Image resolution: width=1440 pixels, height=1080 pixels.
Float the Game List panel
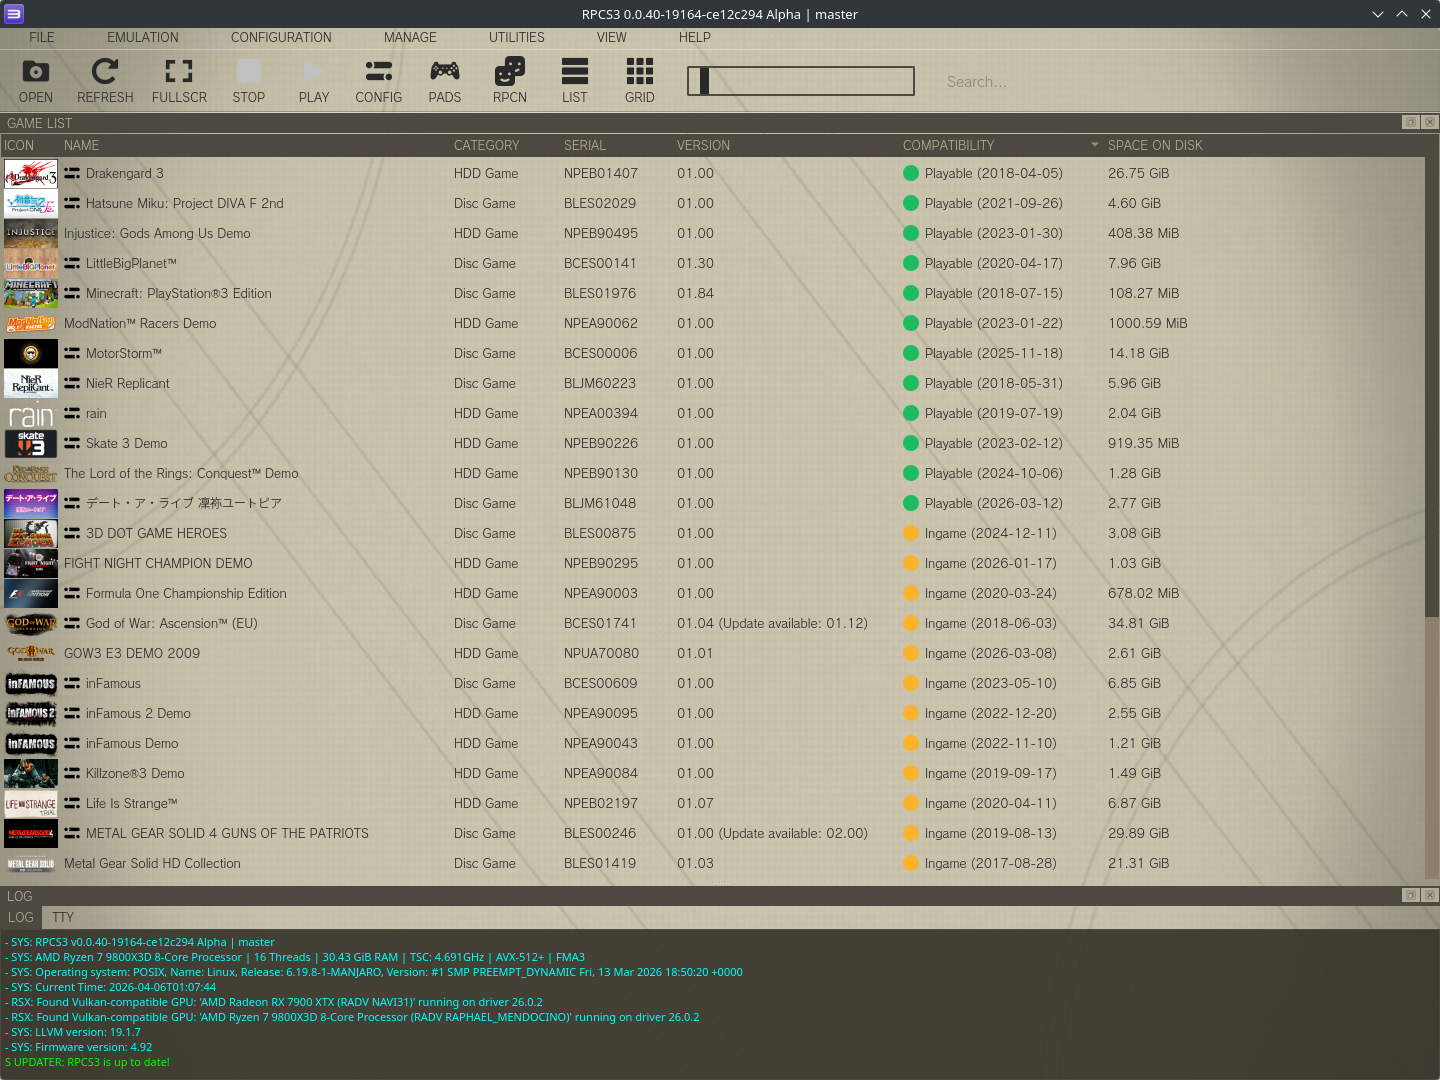click(1410, 122)
